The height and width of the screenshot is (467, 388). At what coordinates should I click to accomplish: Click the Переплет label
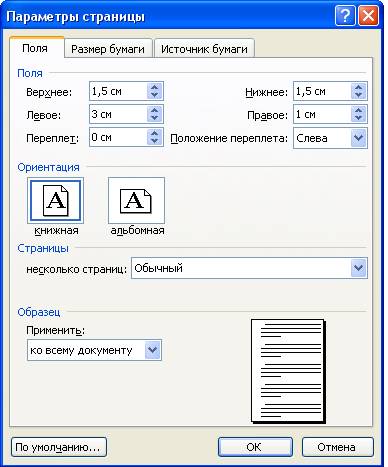tap(53, 138)
